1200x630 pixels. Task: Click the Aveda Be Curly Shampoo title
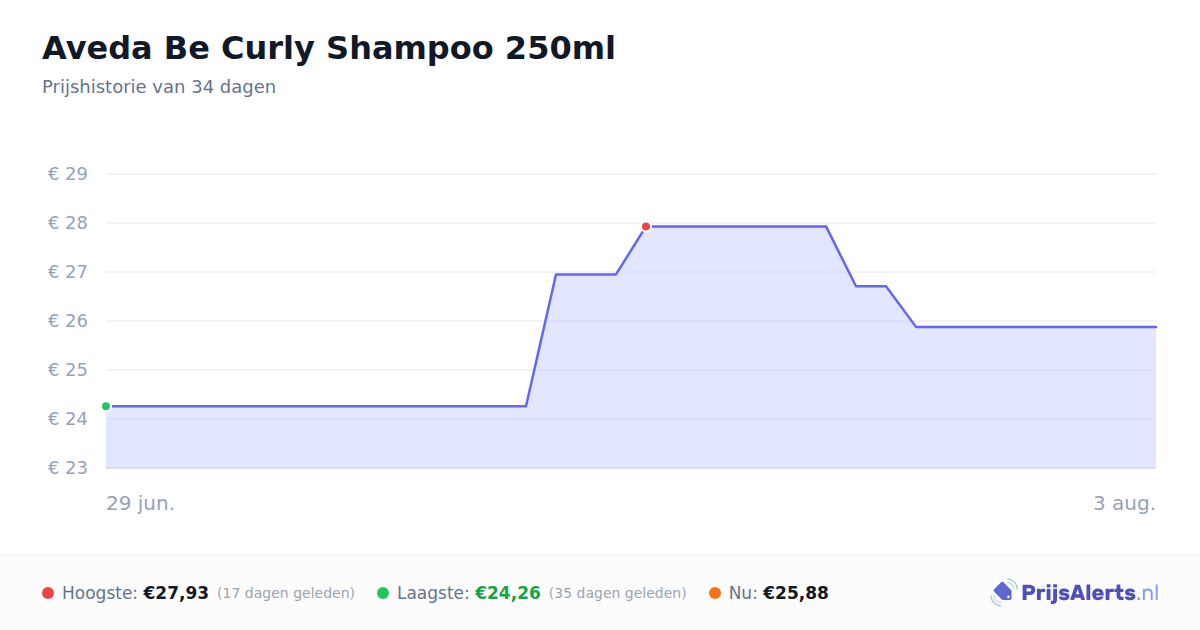click(329, 48)
